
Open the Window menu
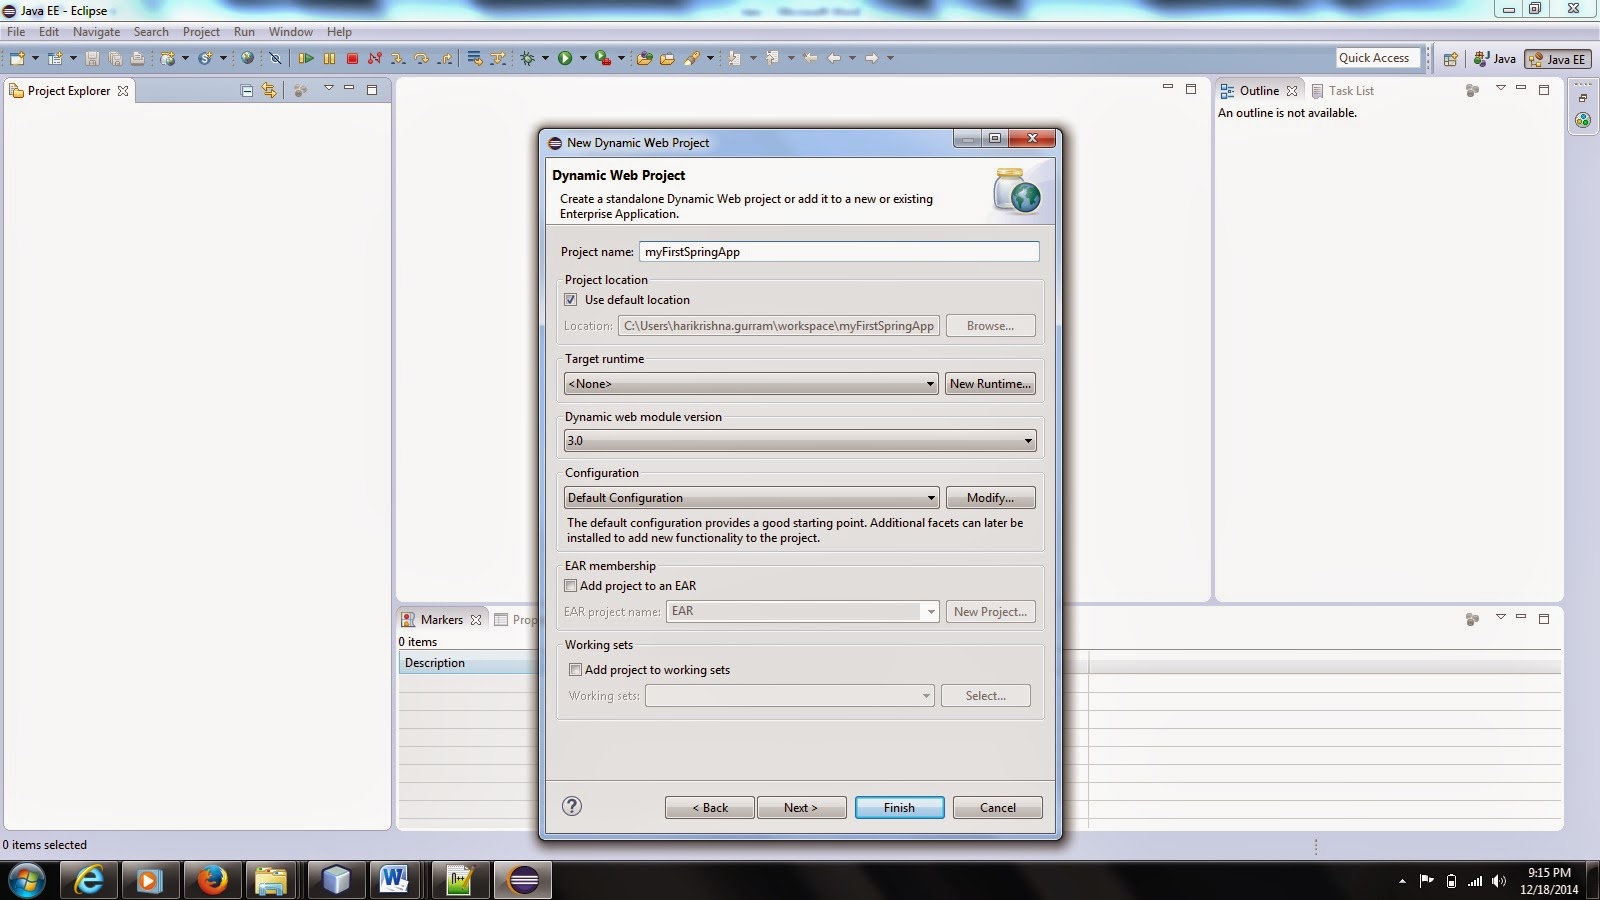tap(290, 31)
